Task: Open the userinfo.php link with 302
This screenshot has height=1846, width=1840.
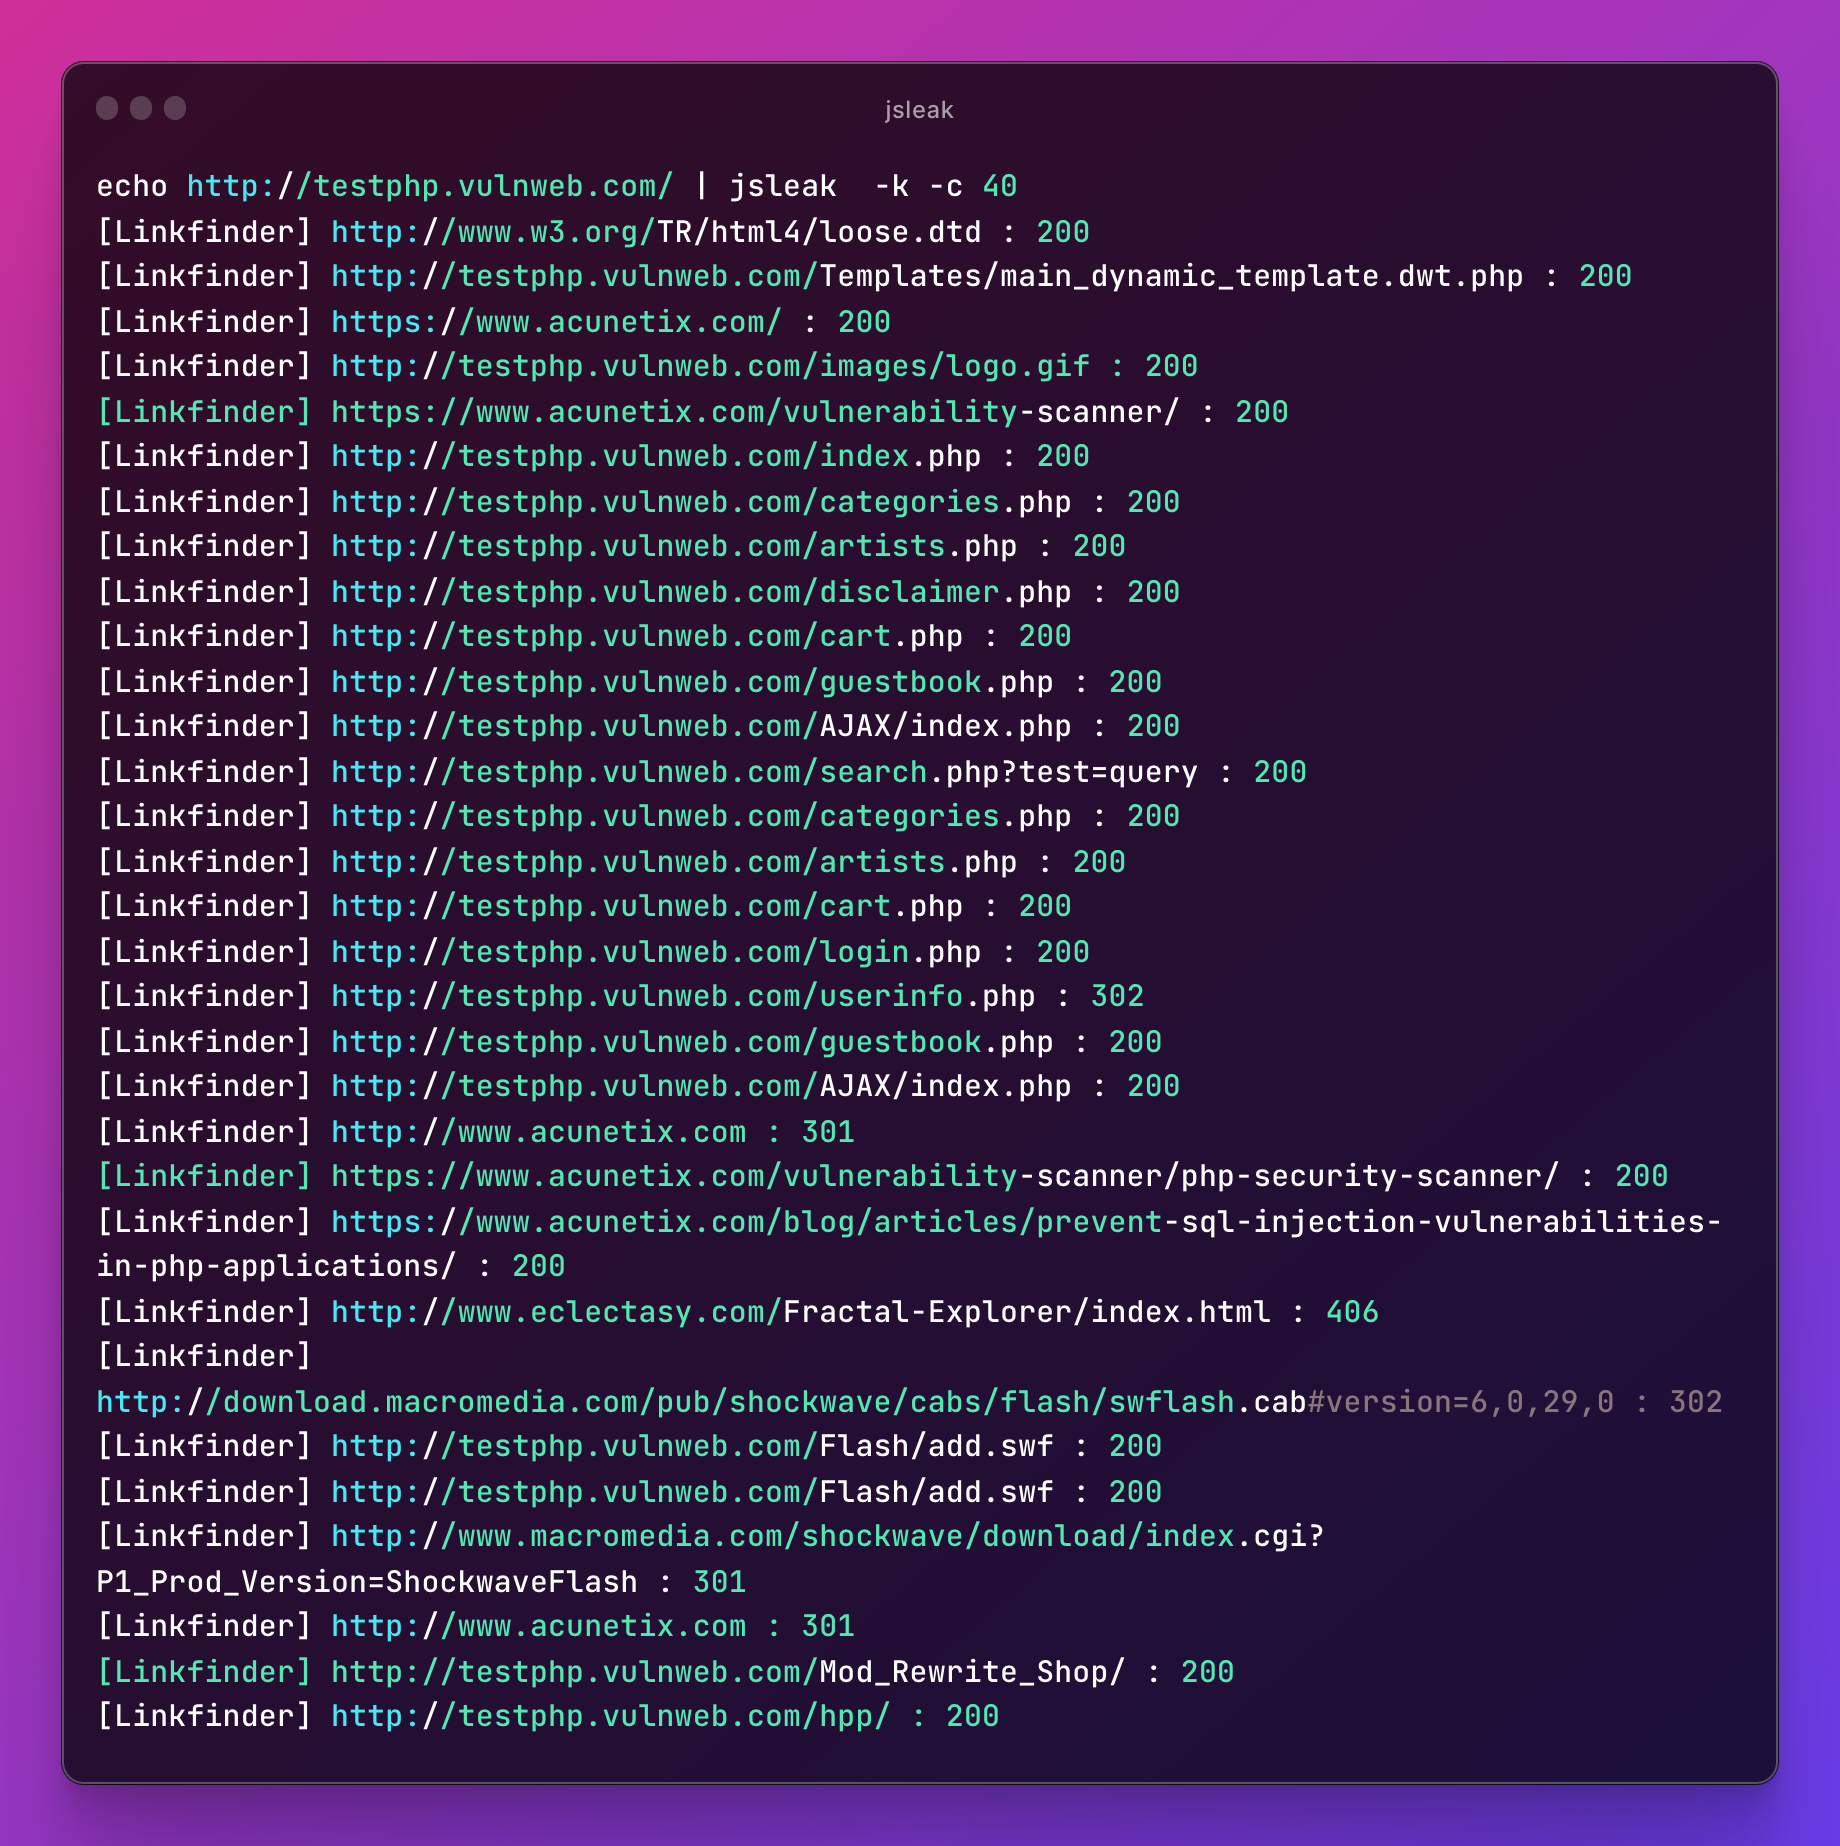Action: [x=683, y=997]
